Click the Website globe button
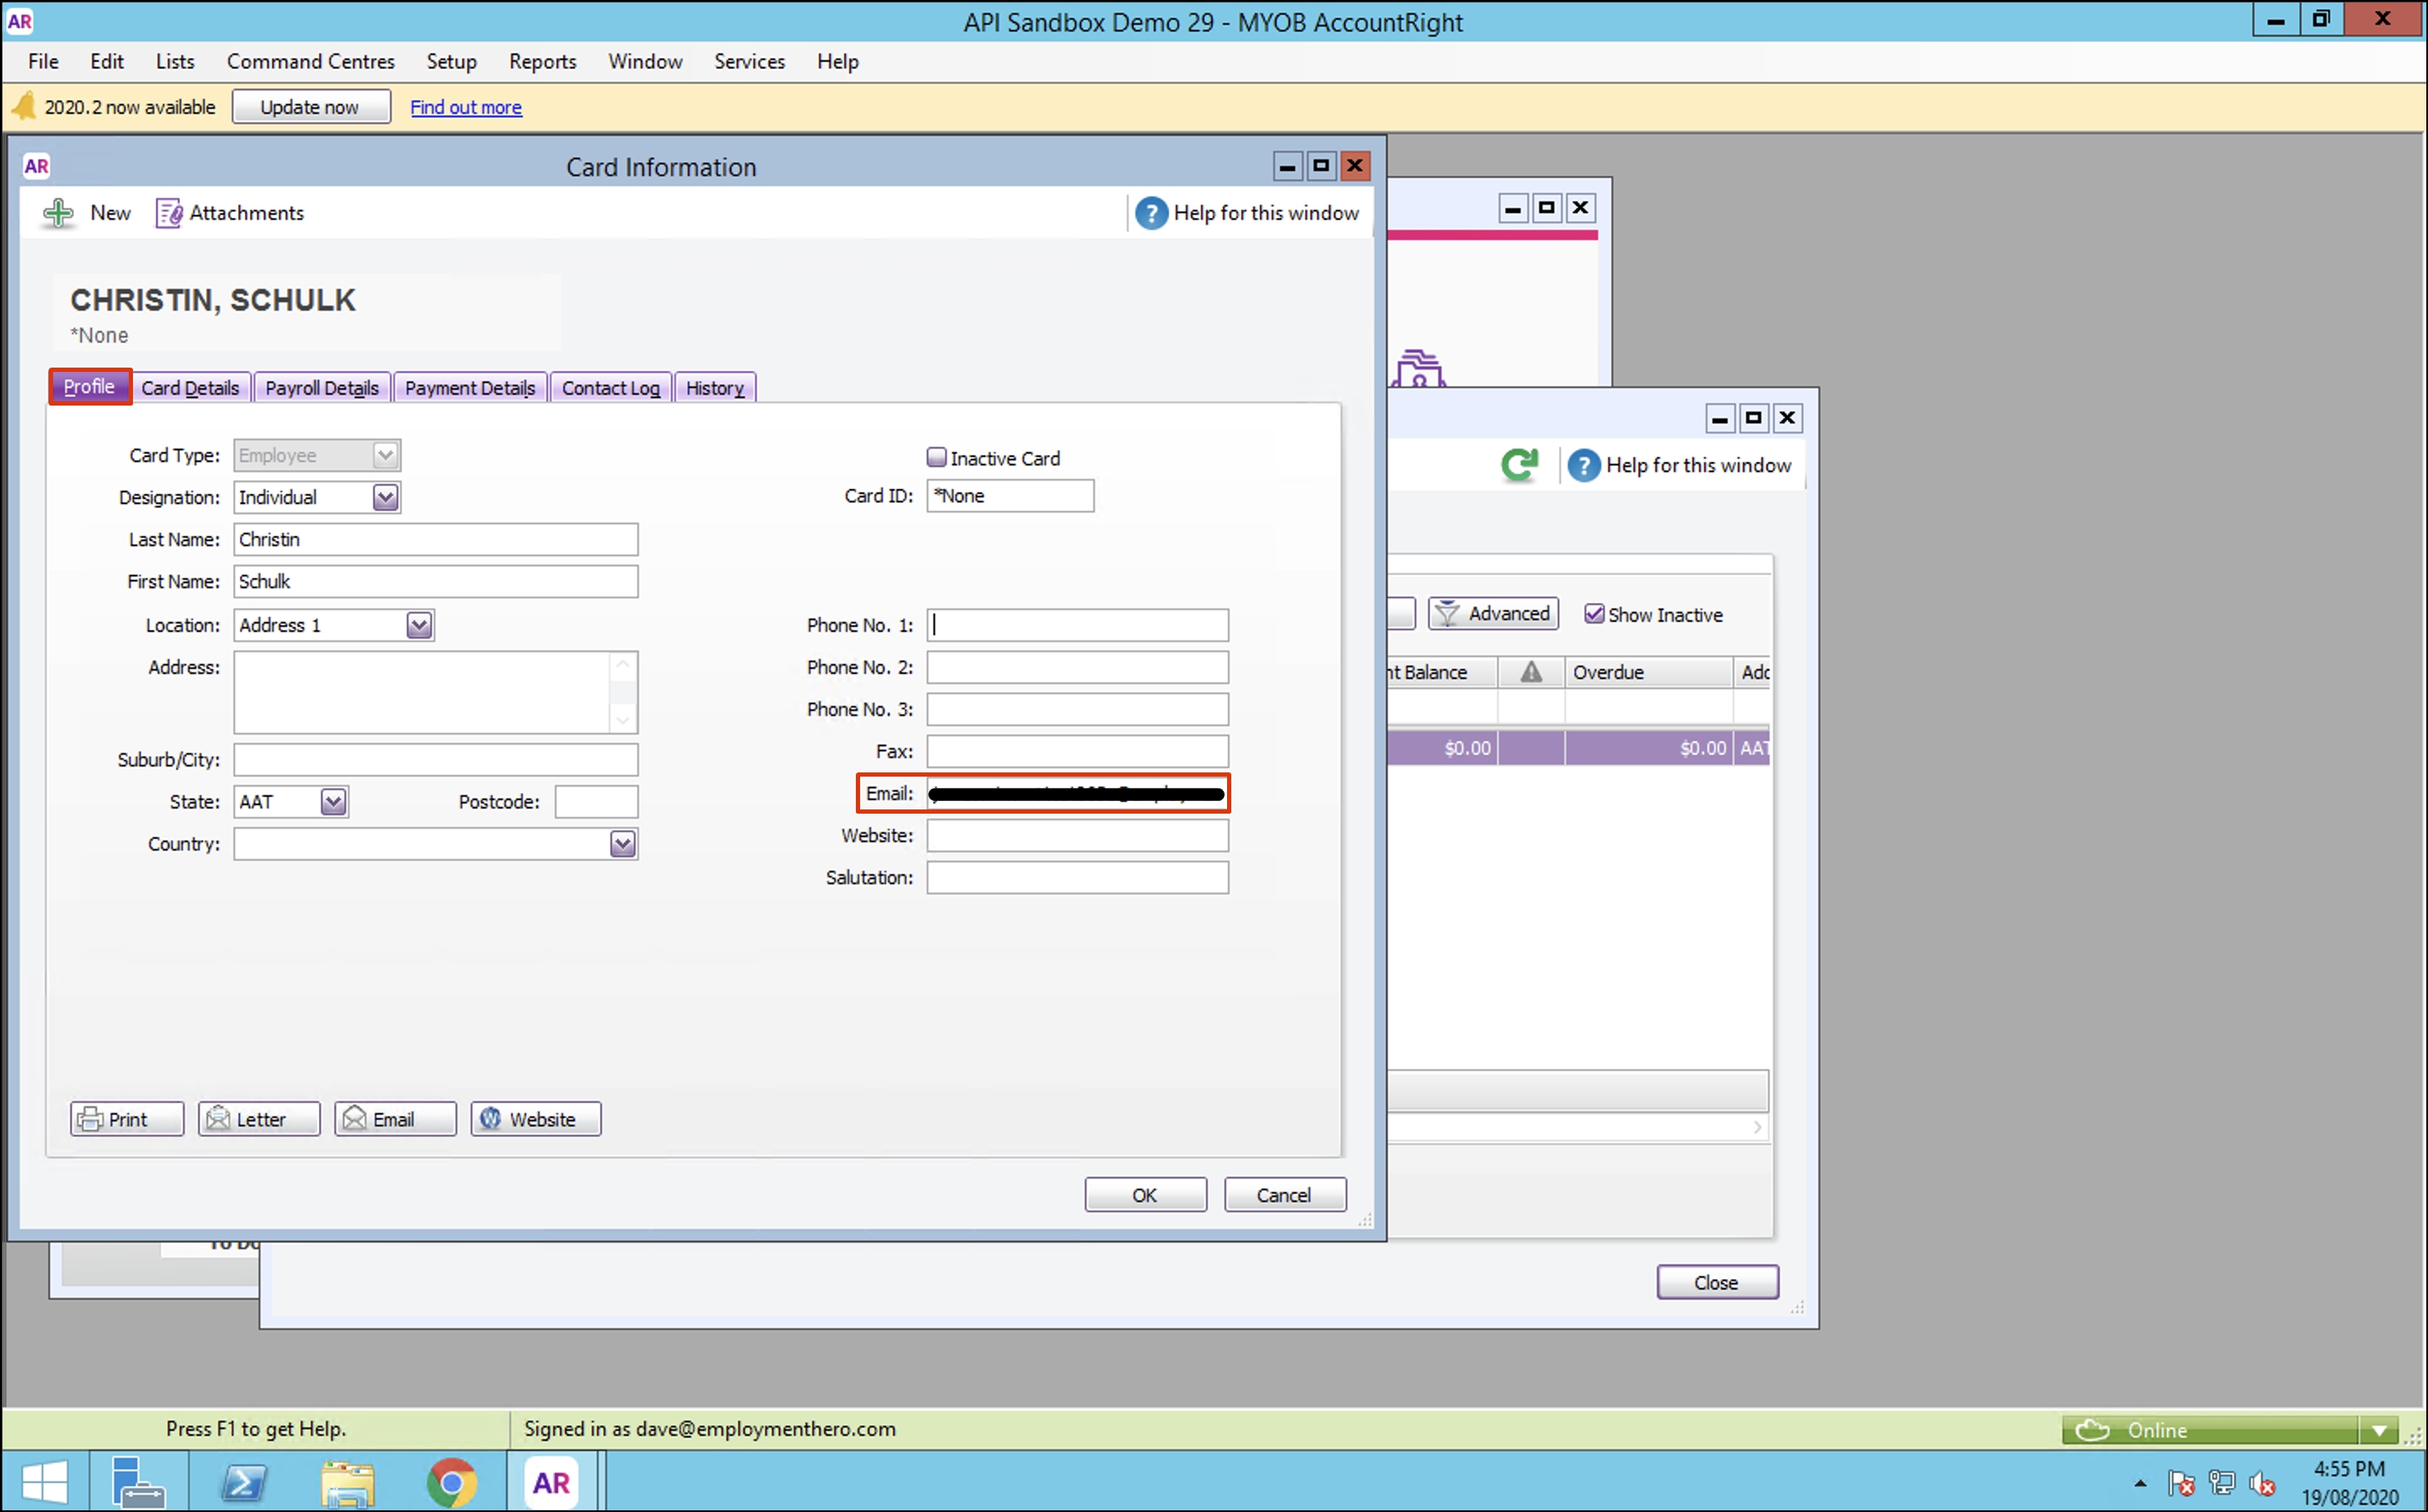Viewport: 2428px width, 1512px height. 535,1119
